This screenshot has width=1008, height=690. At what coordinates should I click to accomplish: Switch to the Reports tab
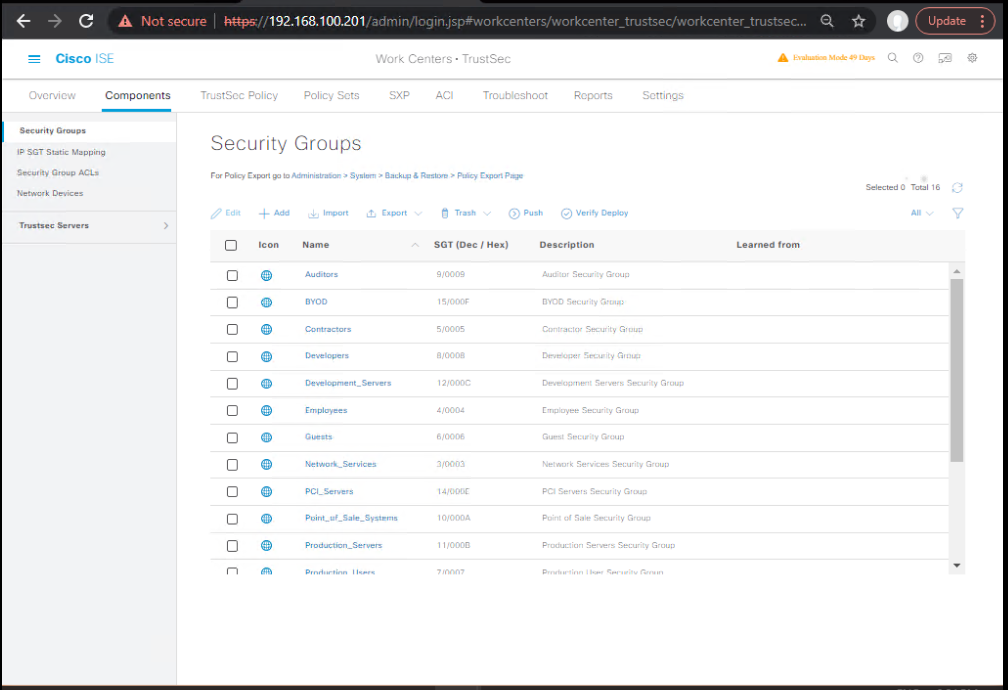point(593,95)
